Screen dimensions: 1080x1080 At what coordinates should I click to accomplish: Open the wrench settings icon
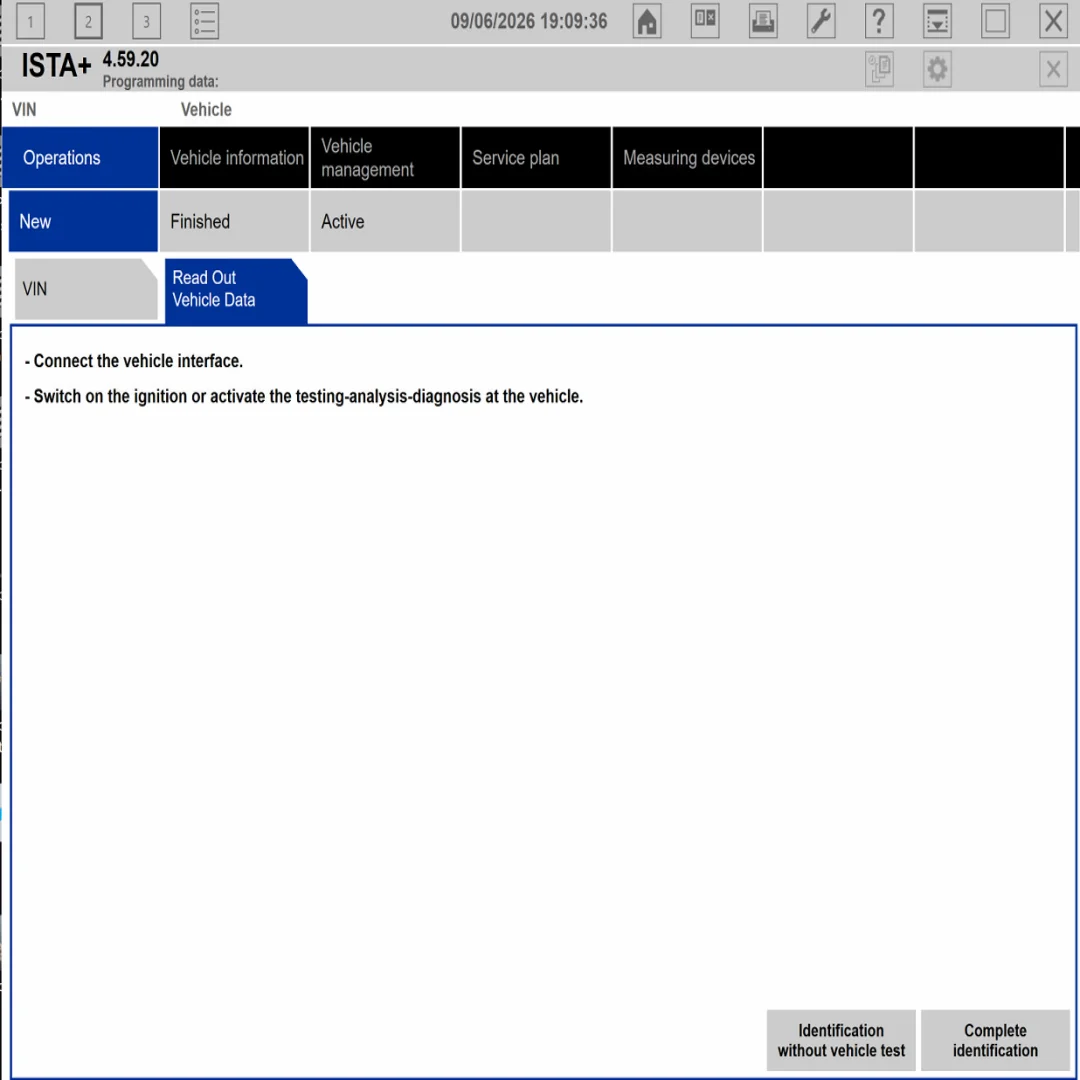click(x=821, y=21)
